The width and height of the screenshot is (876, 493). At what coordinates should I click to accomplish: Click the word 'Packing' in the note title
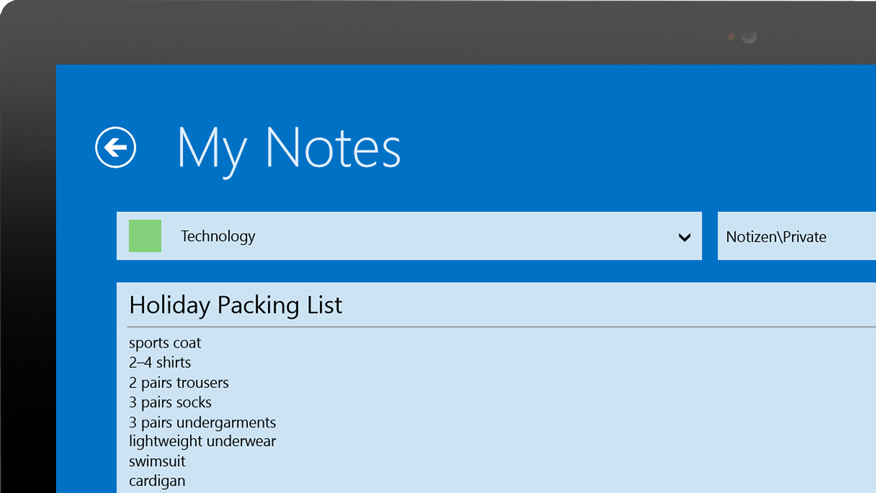252,306
